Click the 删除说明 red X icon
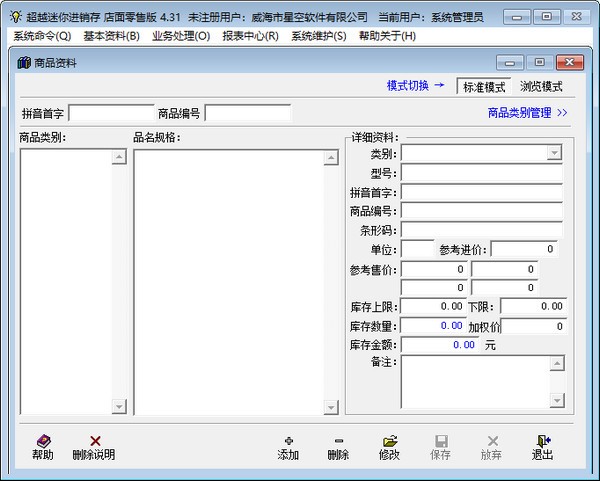This screenshot has width=600, height=481. click(94, 440)
